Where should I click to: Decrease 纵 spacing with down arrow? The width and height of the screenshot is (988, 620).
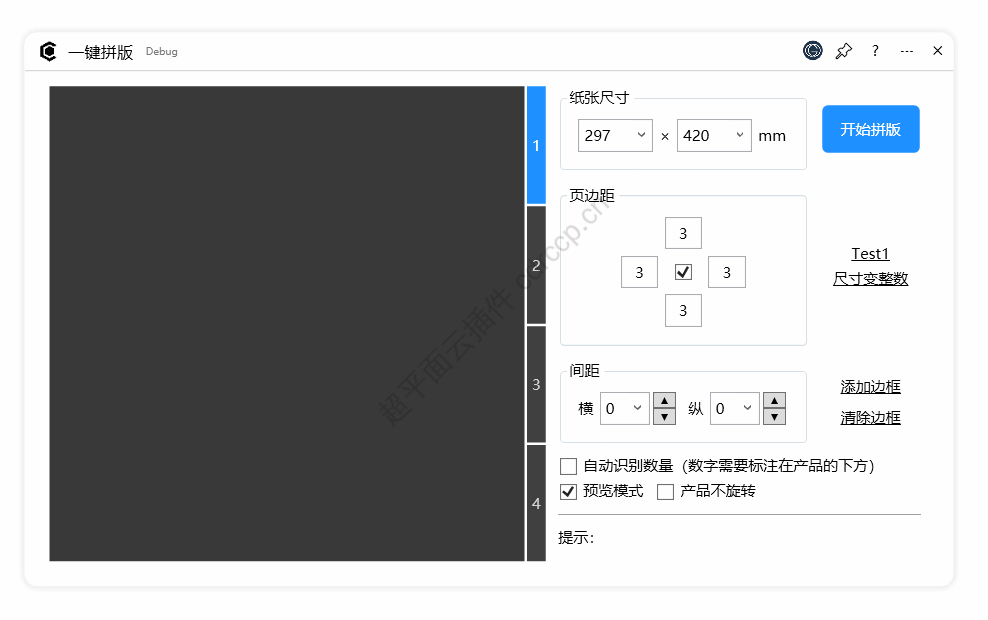pos(774,416)
